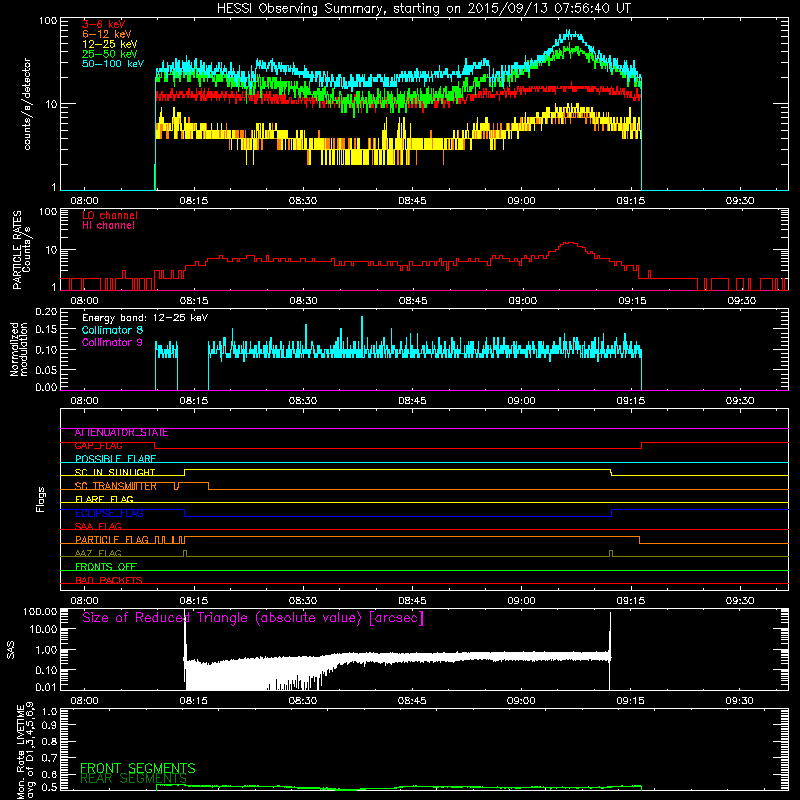Select the 25-50 keV legend label

point(110,54)
